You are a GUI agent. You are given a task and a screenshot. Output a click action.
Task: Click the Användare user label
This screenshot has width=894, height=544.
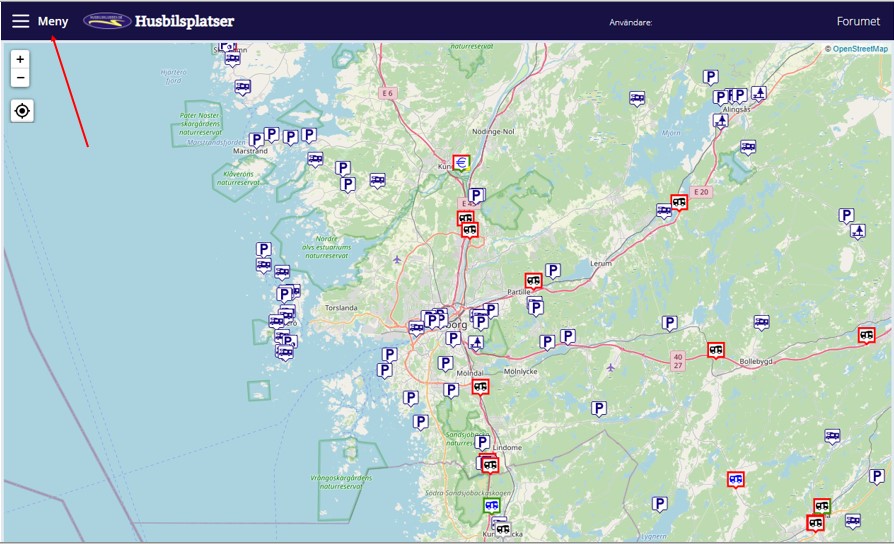(630, 22)
